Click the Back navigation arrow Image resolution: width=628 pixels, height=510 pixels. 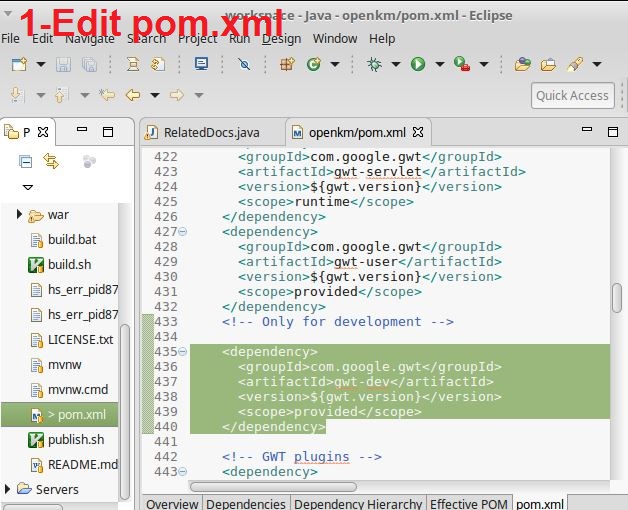(131, 95)
